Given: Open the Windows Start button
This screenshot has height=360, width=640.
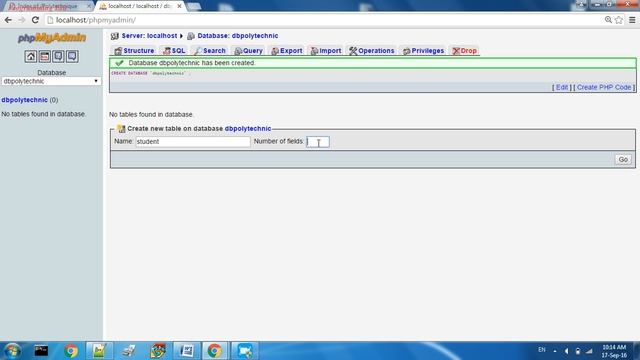Looking at the screenshot, I should pyautogui.click(x=12, y=351).
